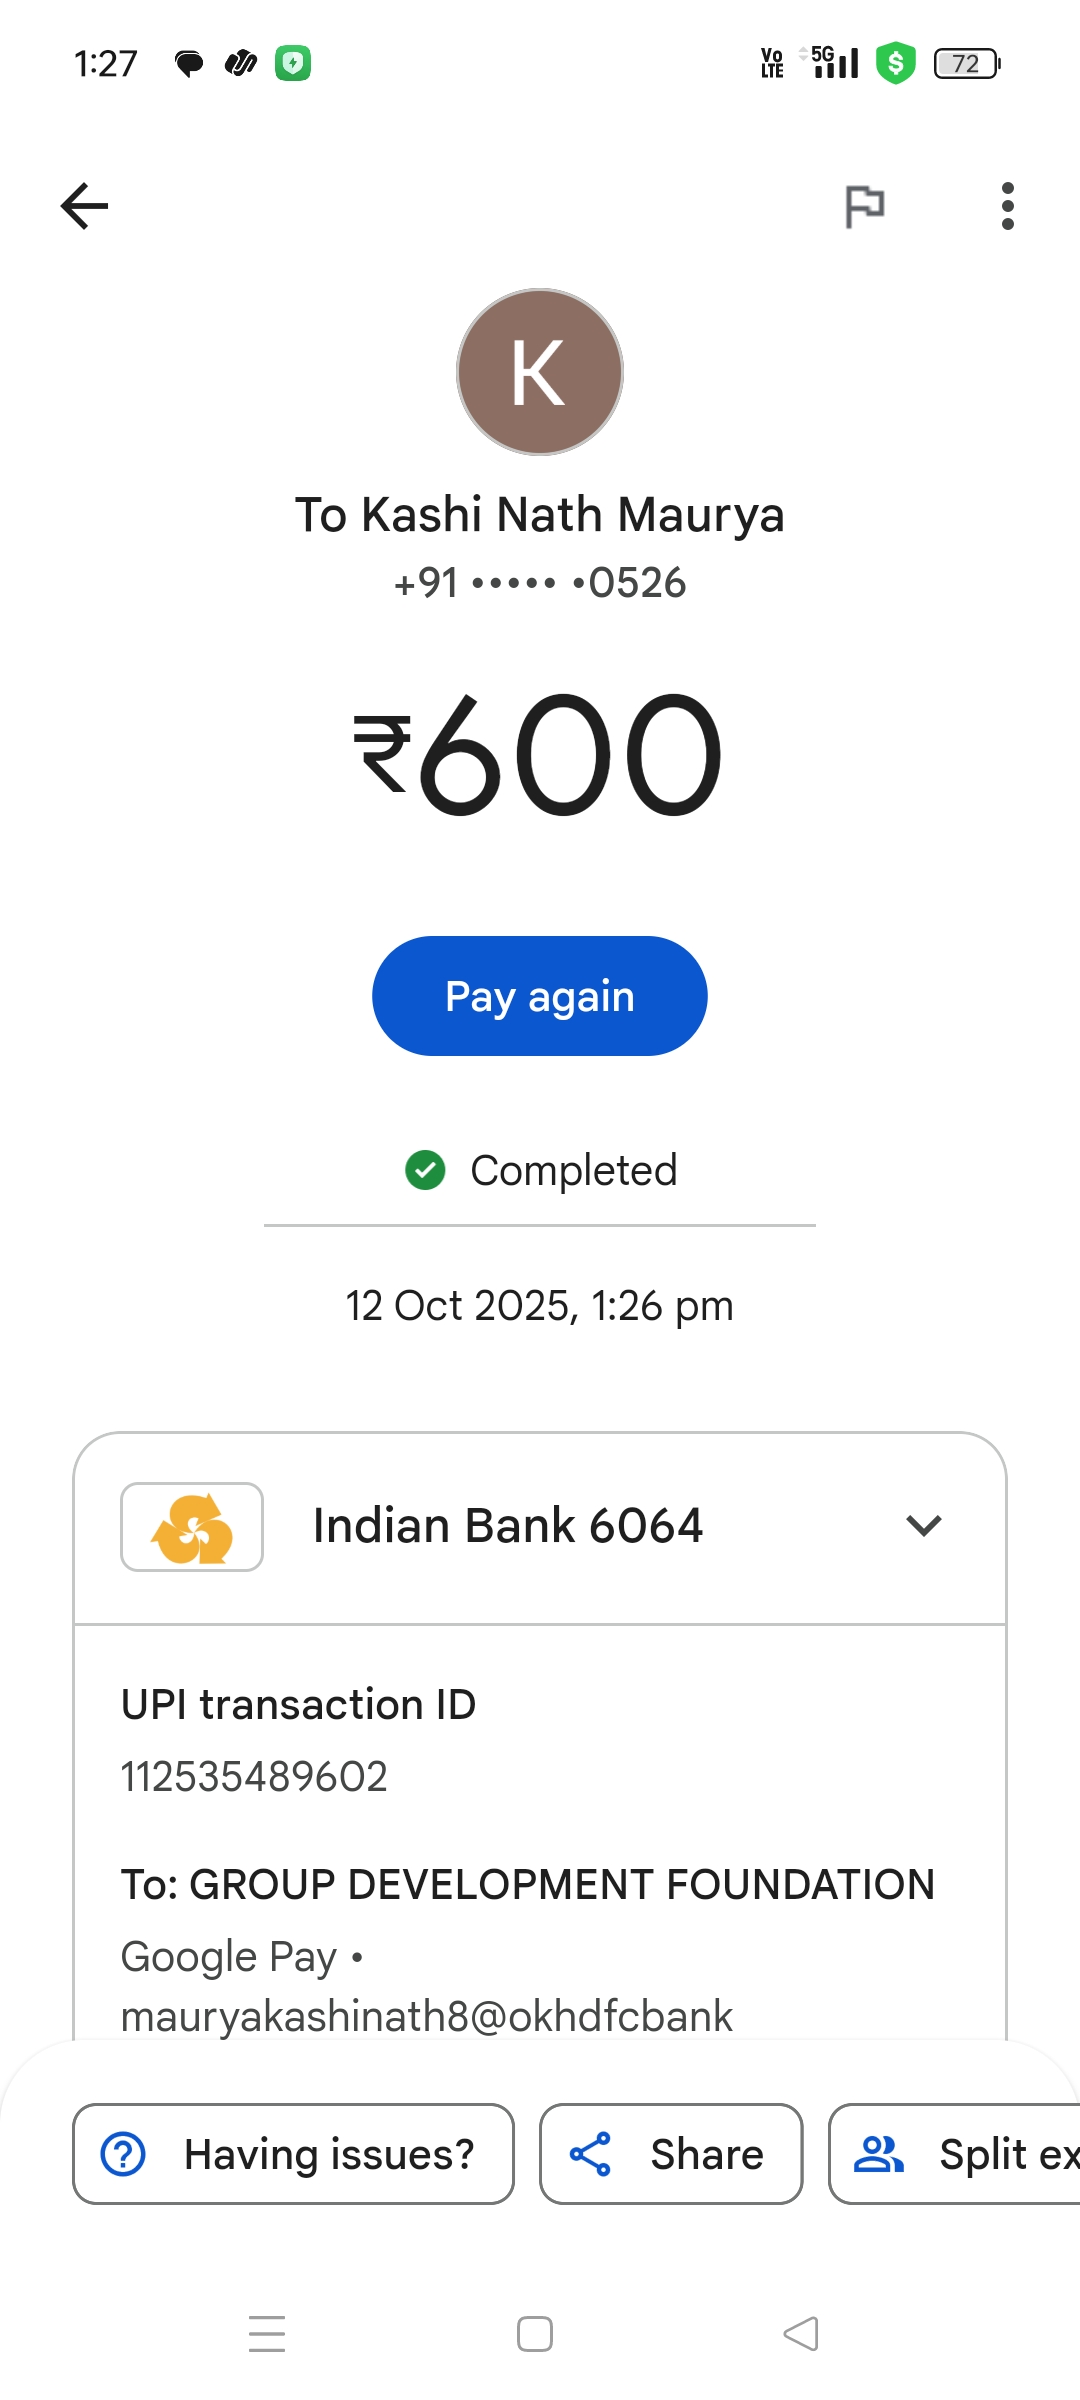Tap the Indian Bank logo icon
Screen dimensions: 1080x2400
192,1527
